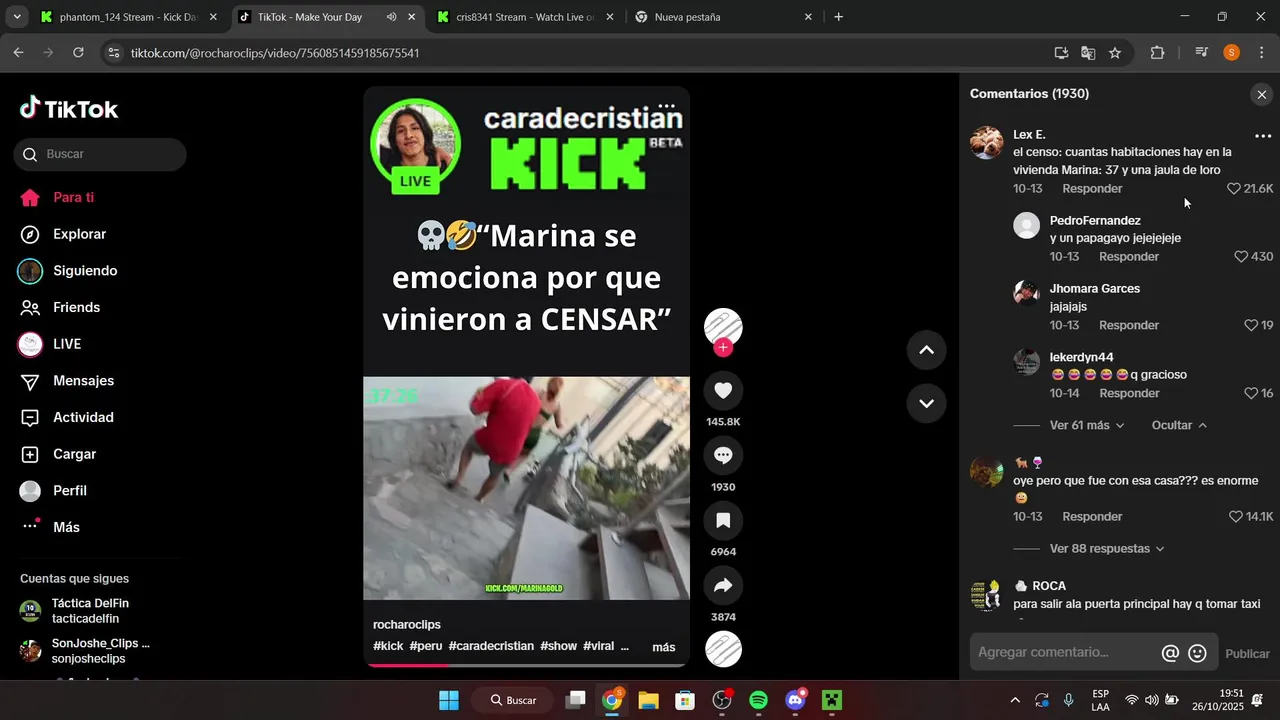1280x720 pixels.
Task: Click the Buscar search field in TikTok
Action: [x=100, y=154]
